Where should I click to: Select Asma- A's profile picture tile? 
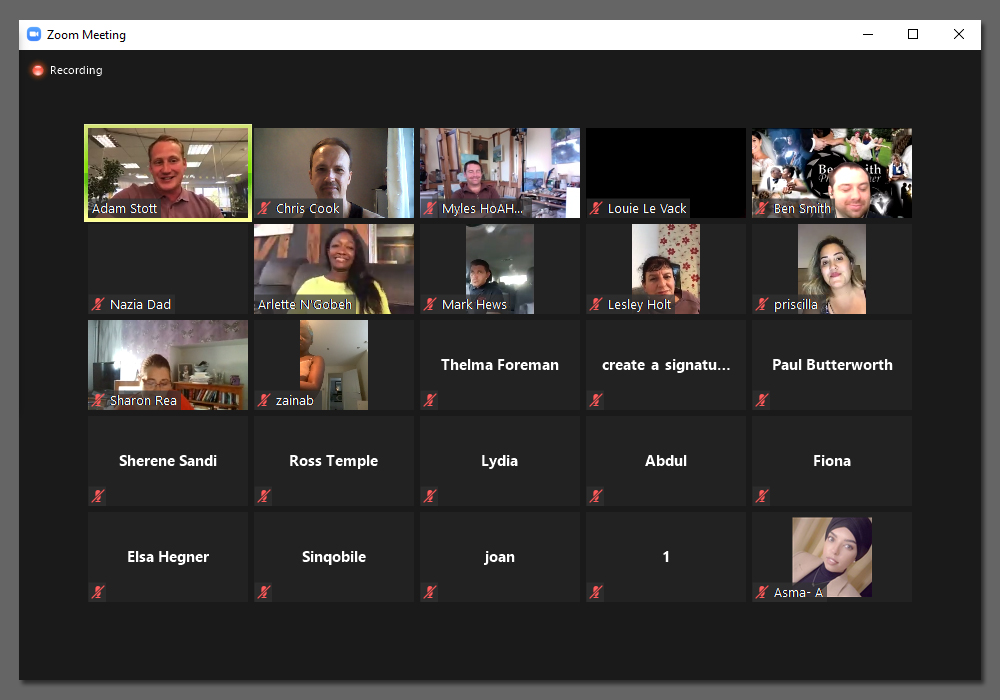(x=832, y=557)
